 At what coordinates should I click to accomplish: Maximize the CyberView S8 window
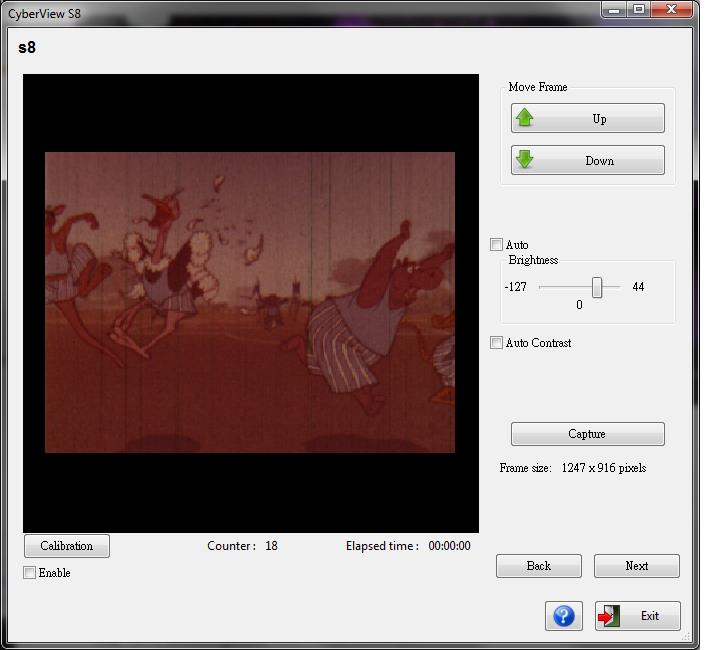[x=638, y=9]
